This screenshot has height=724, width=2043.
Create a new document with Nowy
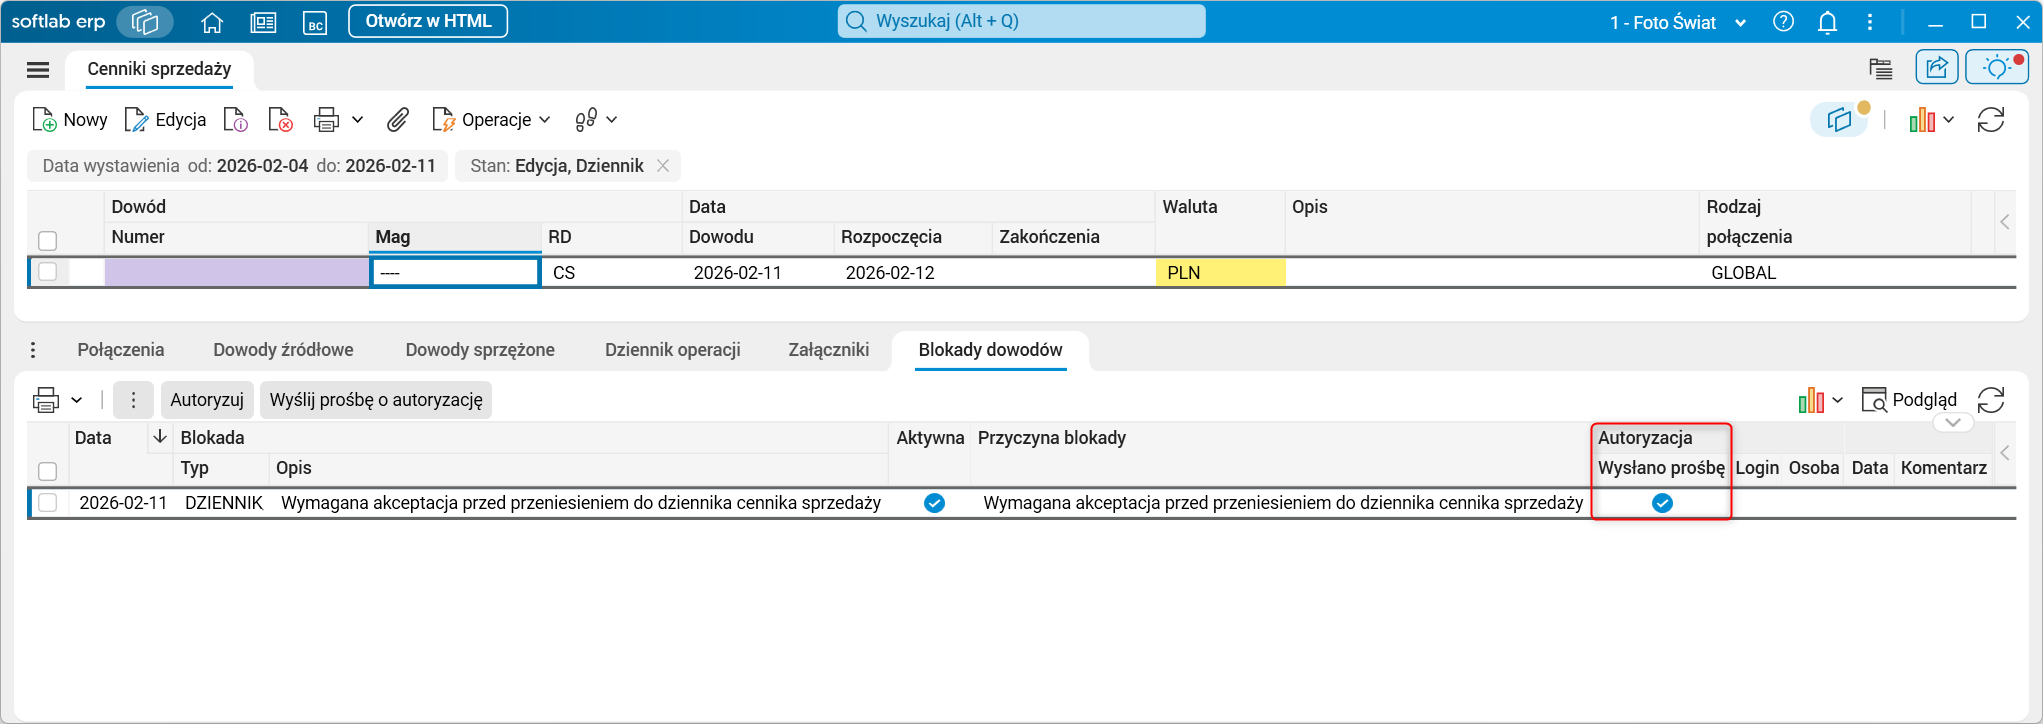click(x=70, y=120)
